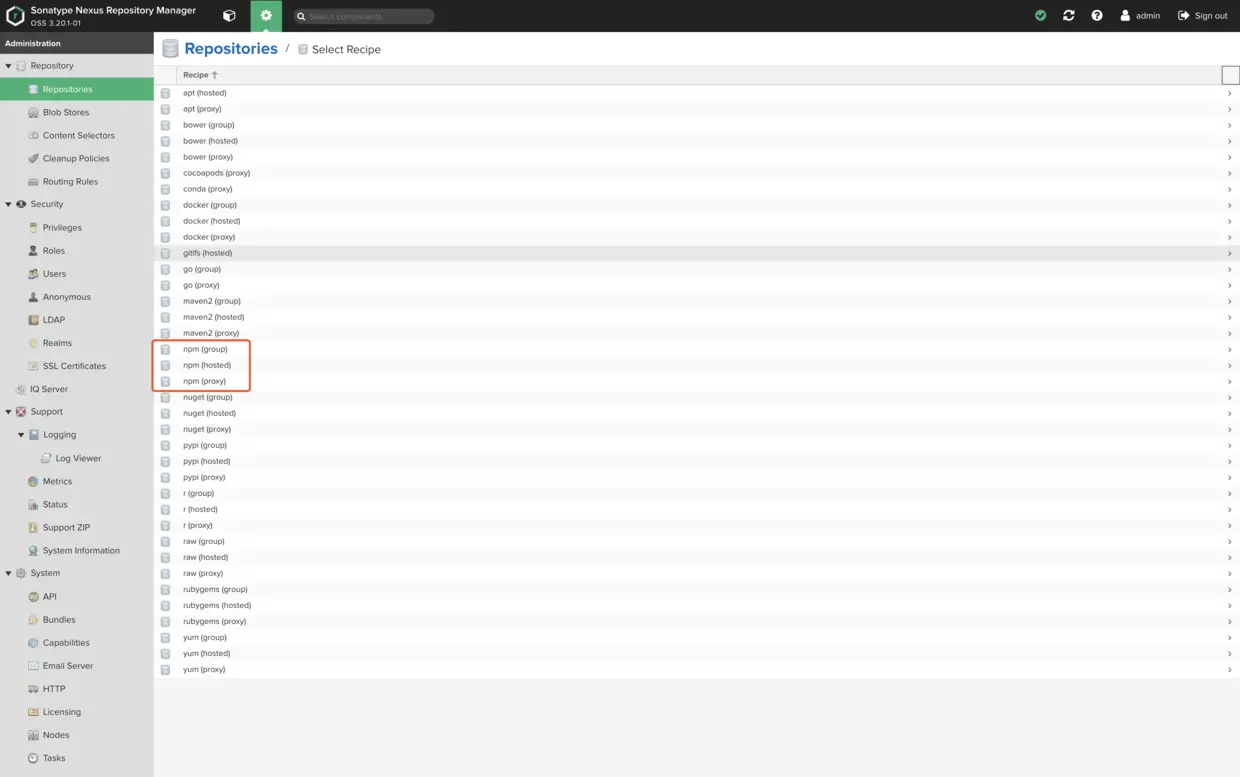
Task: Select the raw (hosted) recipe
Action: coord(697,557)
